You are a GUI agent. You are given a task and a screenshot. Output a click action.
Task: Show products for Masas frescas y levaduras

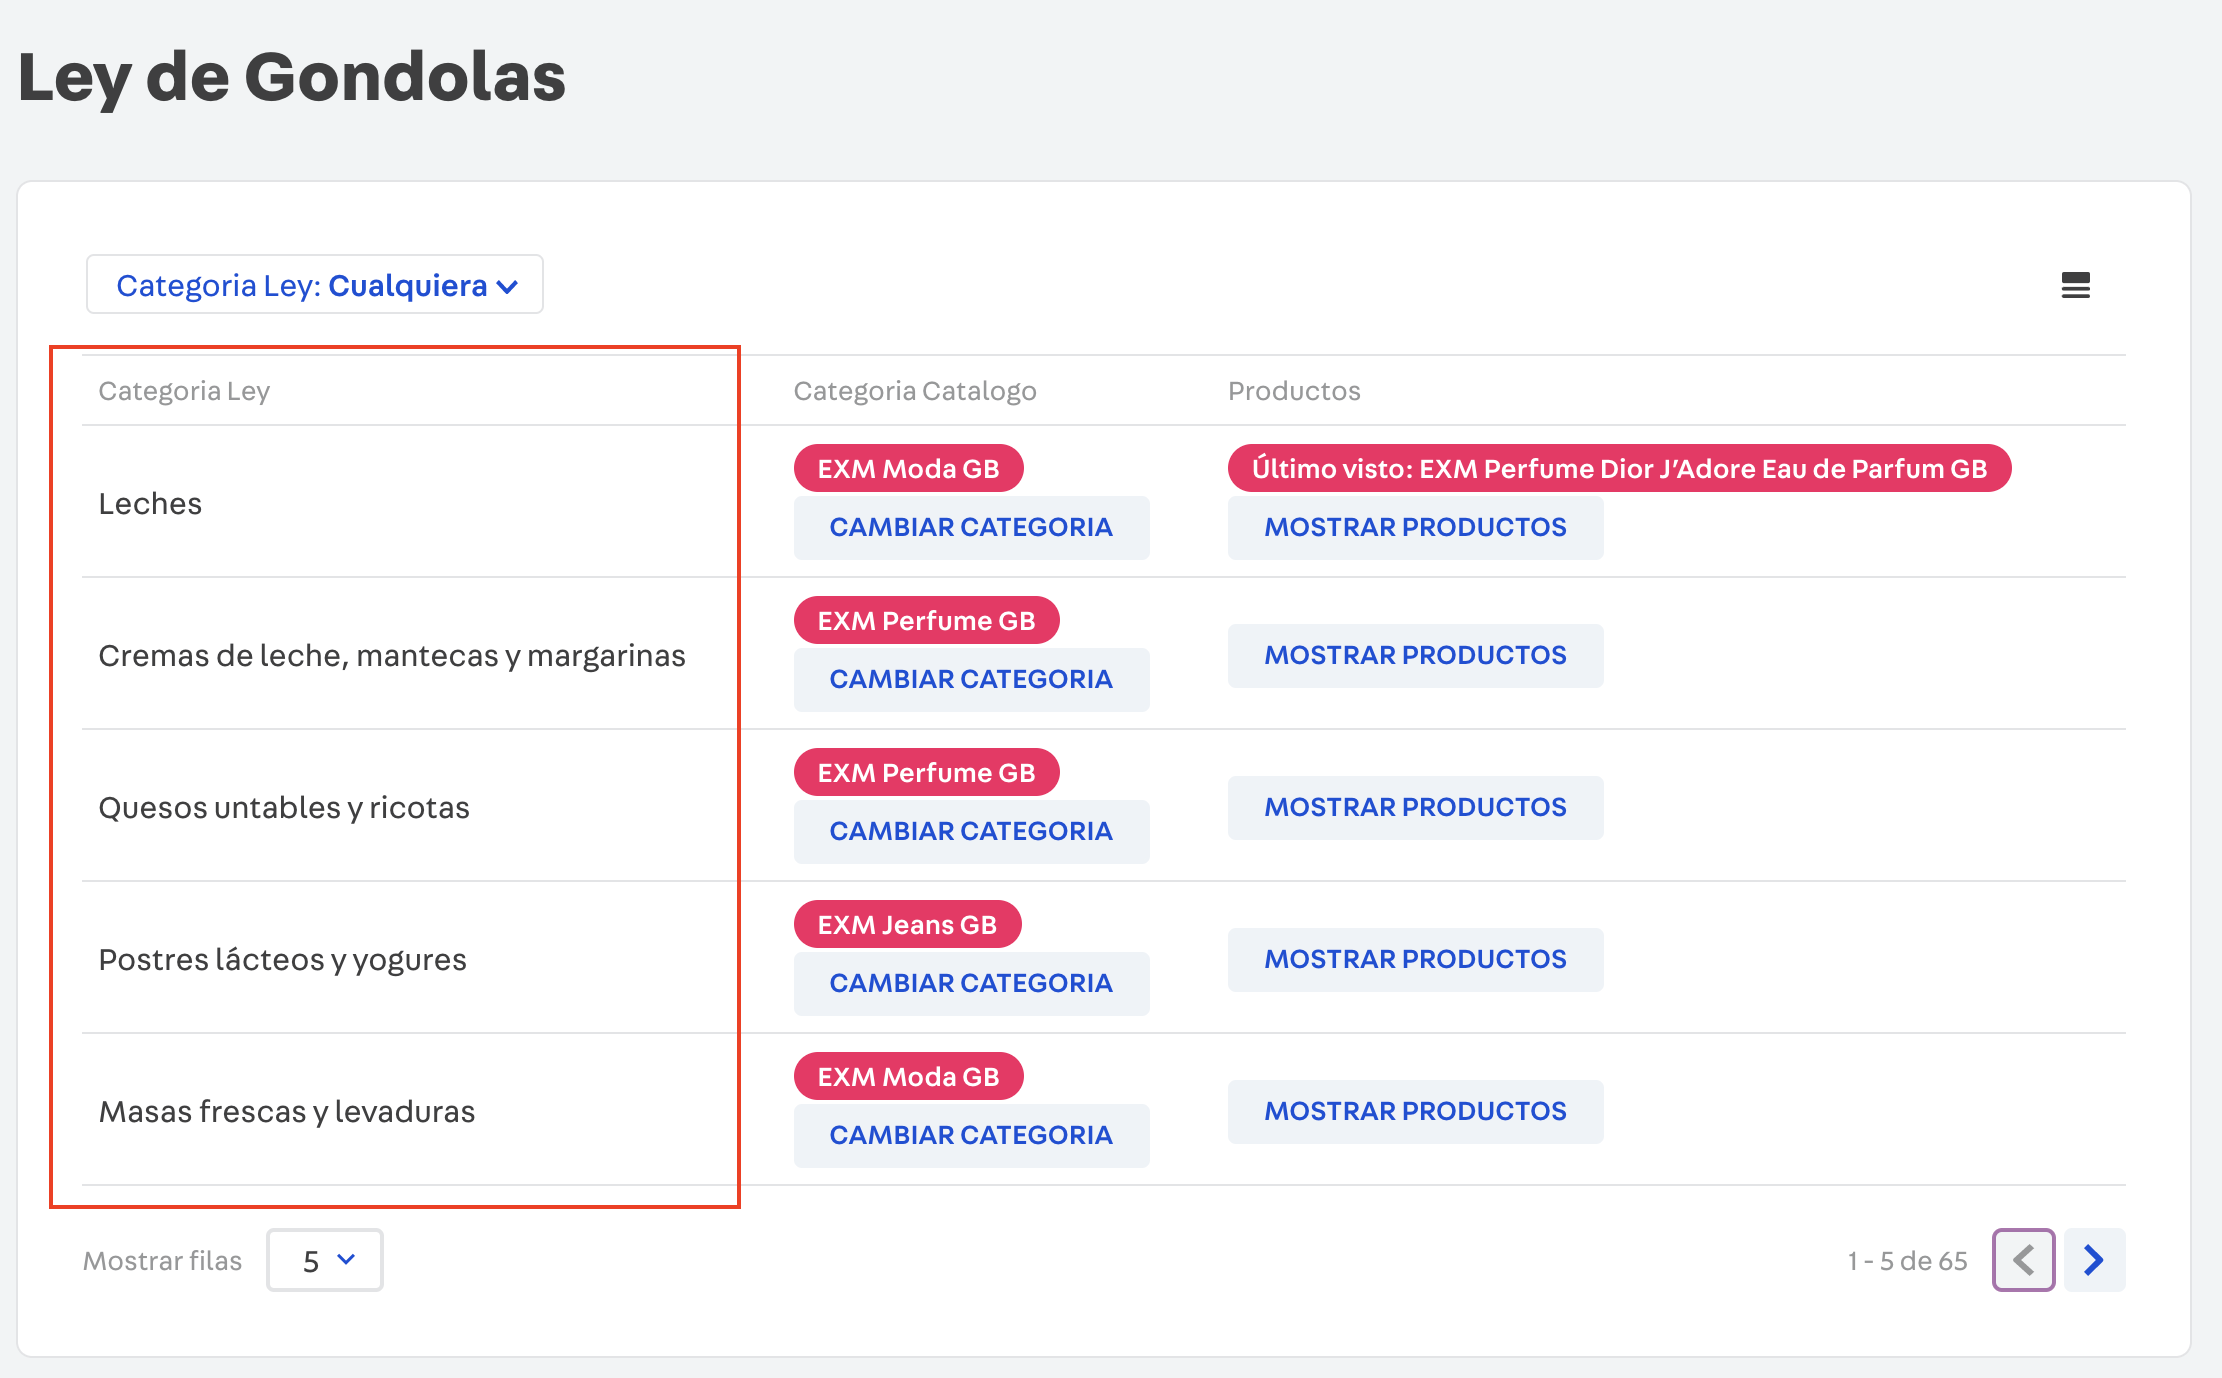(1415, 1112)
